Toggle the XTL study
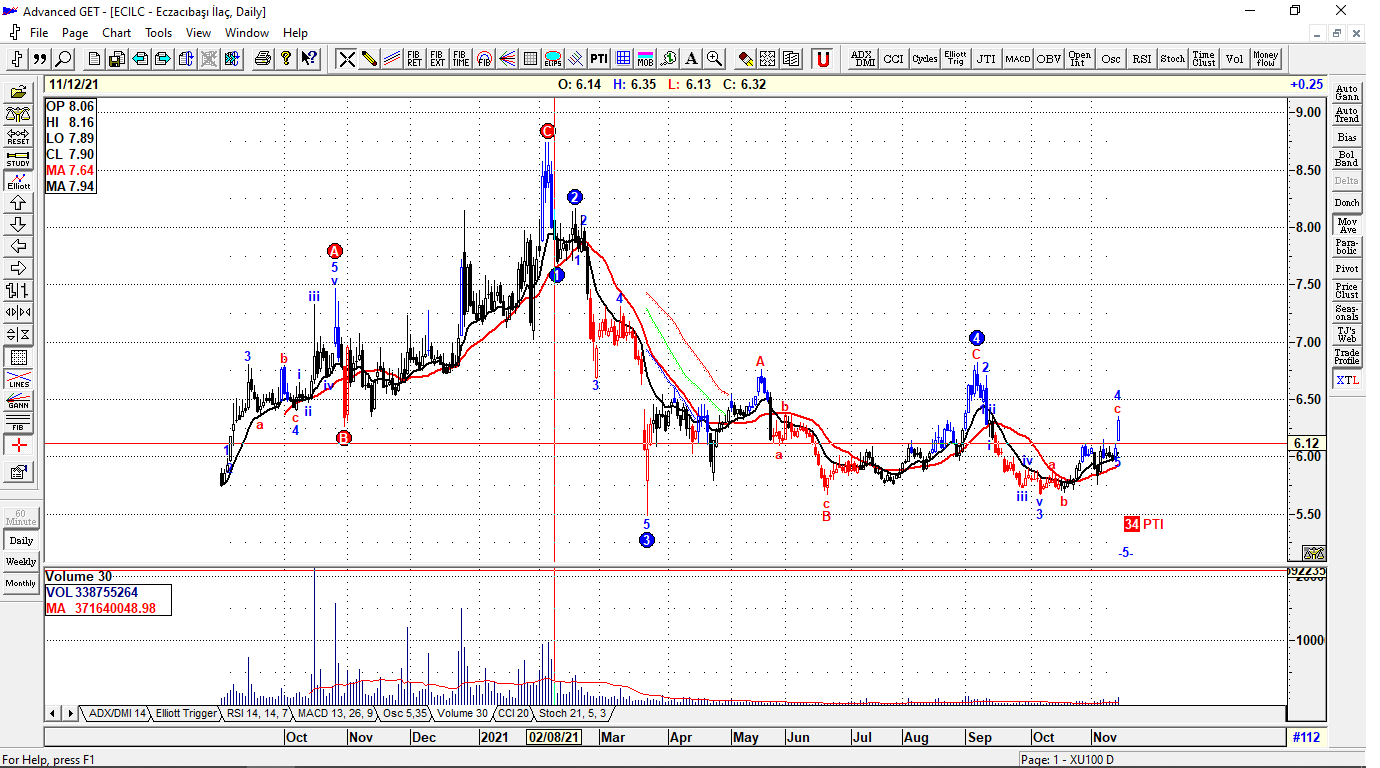The height and width of the screenshot is (768, 1380). point(1347,380)
